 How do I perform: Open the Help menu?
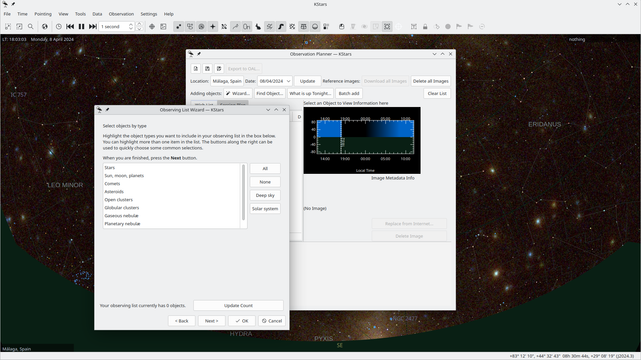[169, 14]
